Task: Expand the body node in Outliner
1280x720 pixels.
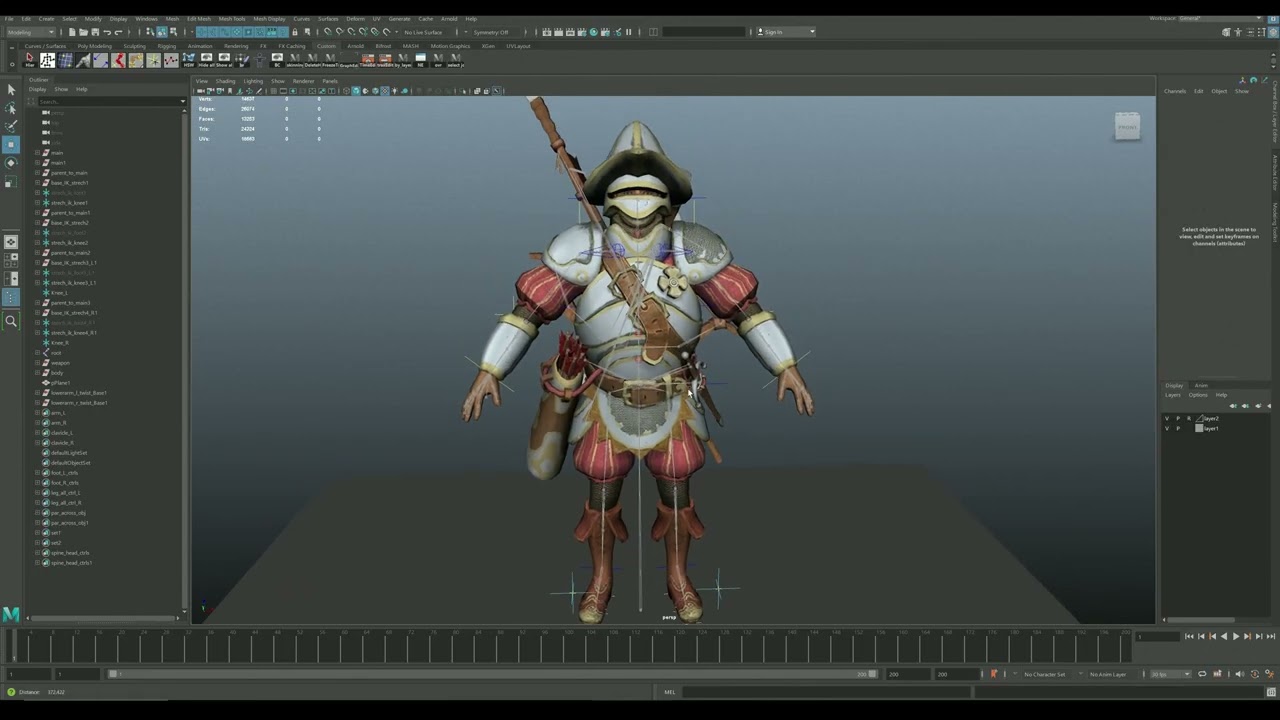Action: (x=37, y=372)
